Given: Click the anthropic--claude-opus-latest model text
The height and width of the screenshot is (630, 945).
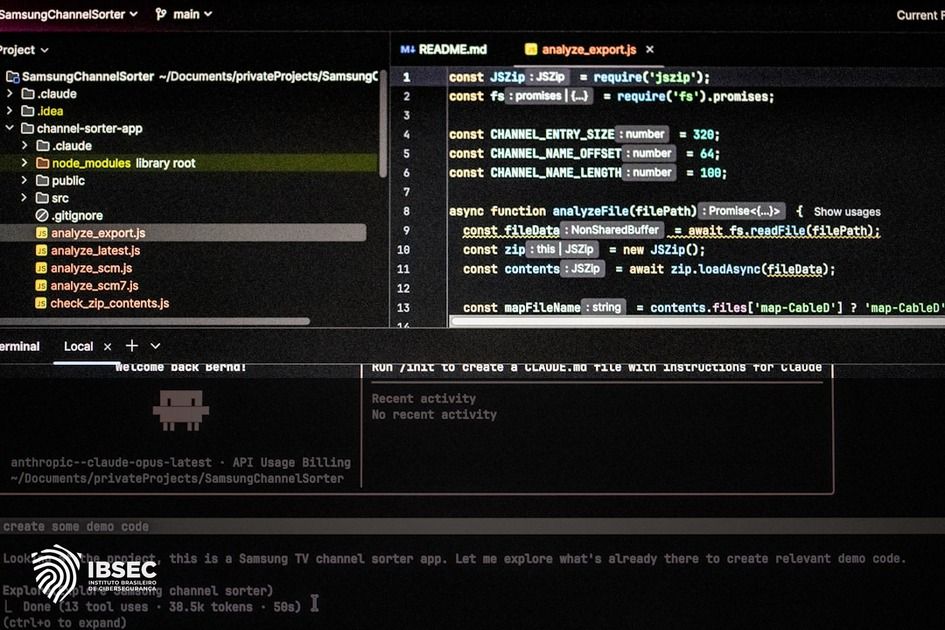Looking at the screenshot, I should (x=111, y=462).
